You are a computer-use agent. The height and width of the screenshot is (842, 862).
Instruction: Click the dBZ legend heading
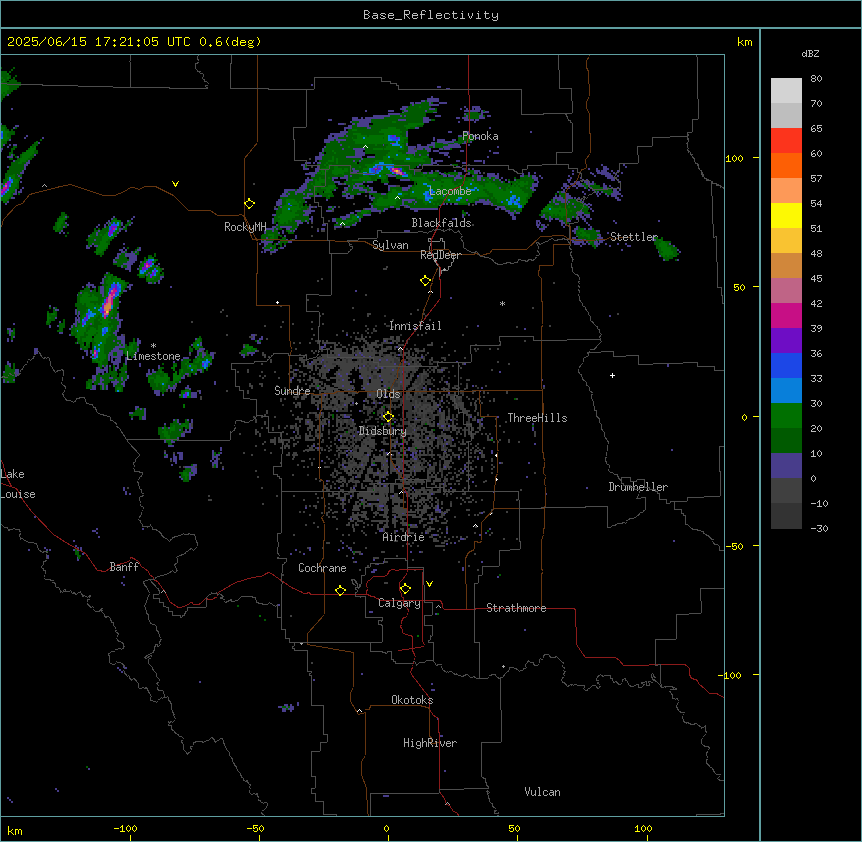[810, 53]
